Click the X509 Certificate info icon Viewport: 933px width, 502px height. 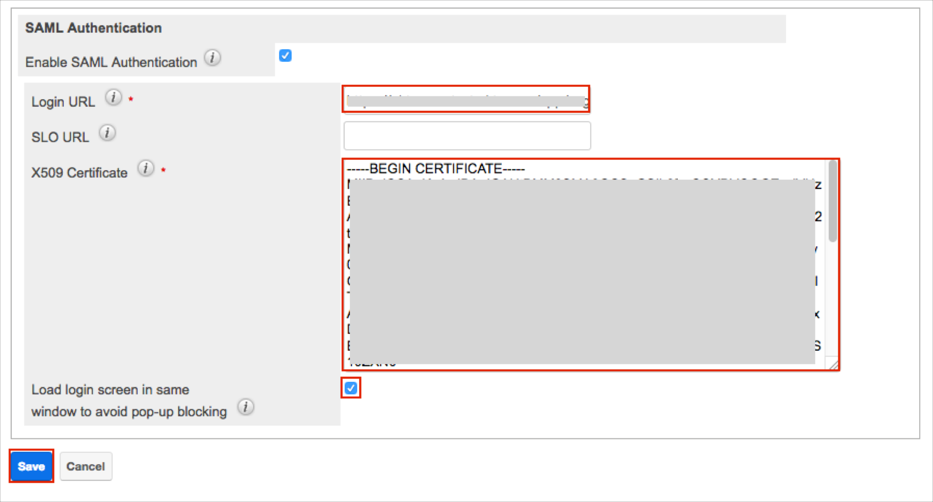click(x=146, y=169)
